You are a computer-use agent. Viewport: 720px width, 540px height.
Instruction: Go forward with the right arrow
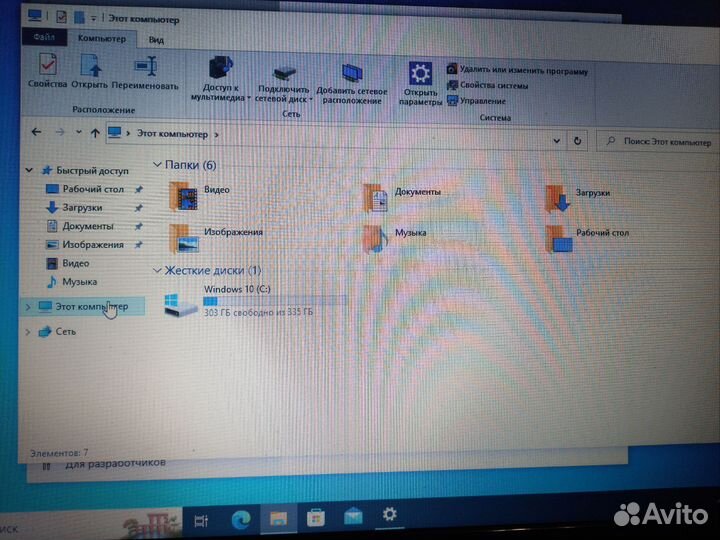tap(60, 133)
